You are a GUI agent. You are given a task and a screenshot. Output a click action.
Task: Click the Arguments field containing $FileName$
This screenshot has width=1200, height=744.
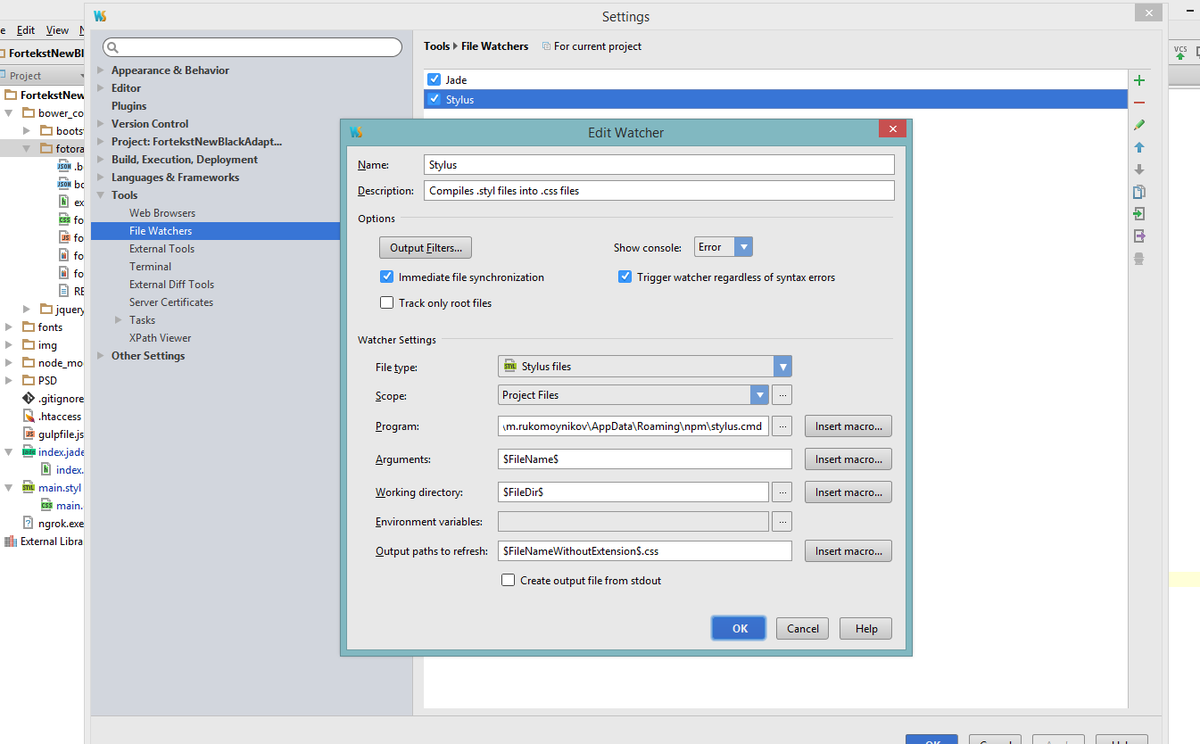click(x=645, y=460)
